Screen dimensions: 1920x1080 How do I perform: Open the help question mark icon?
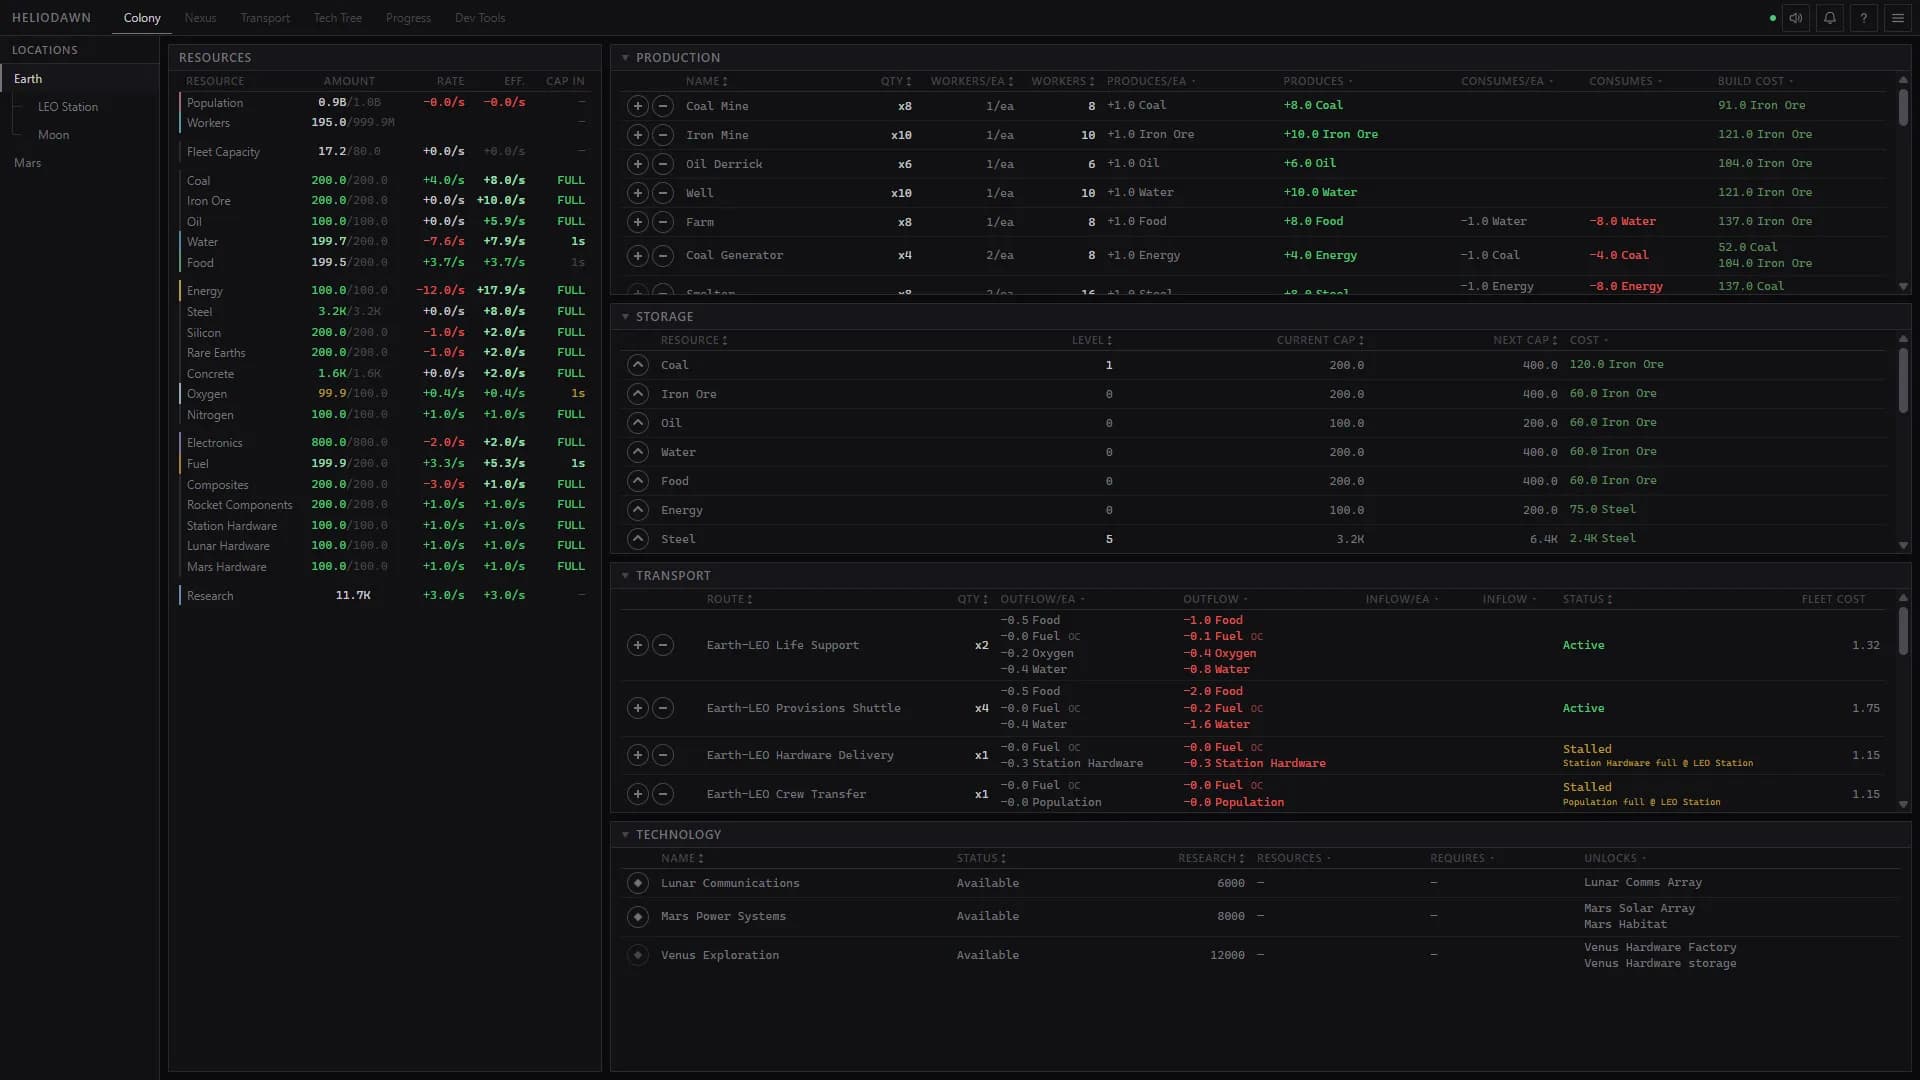(1864, 18)
